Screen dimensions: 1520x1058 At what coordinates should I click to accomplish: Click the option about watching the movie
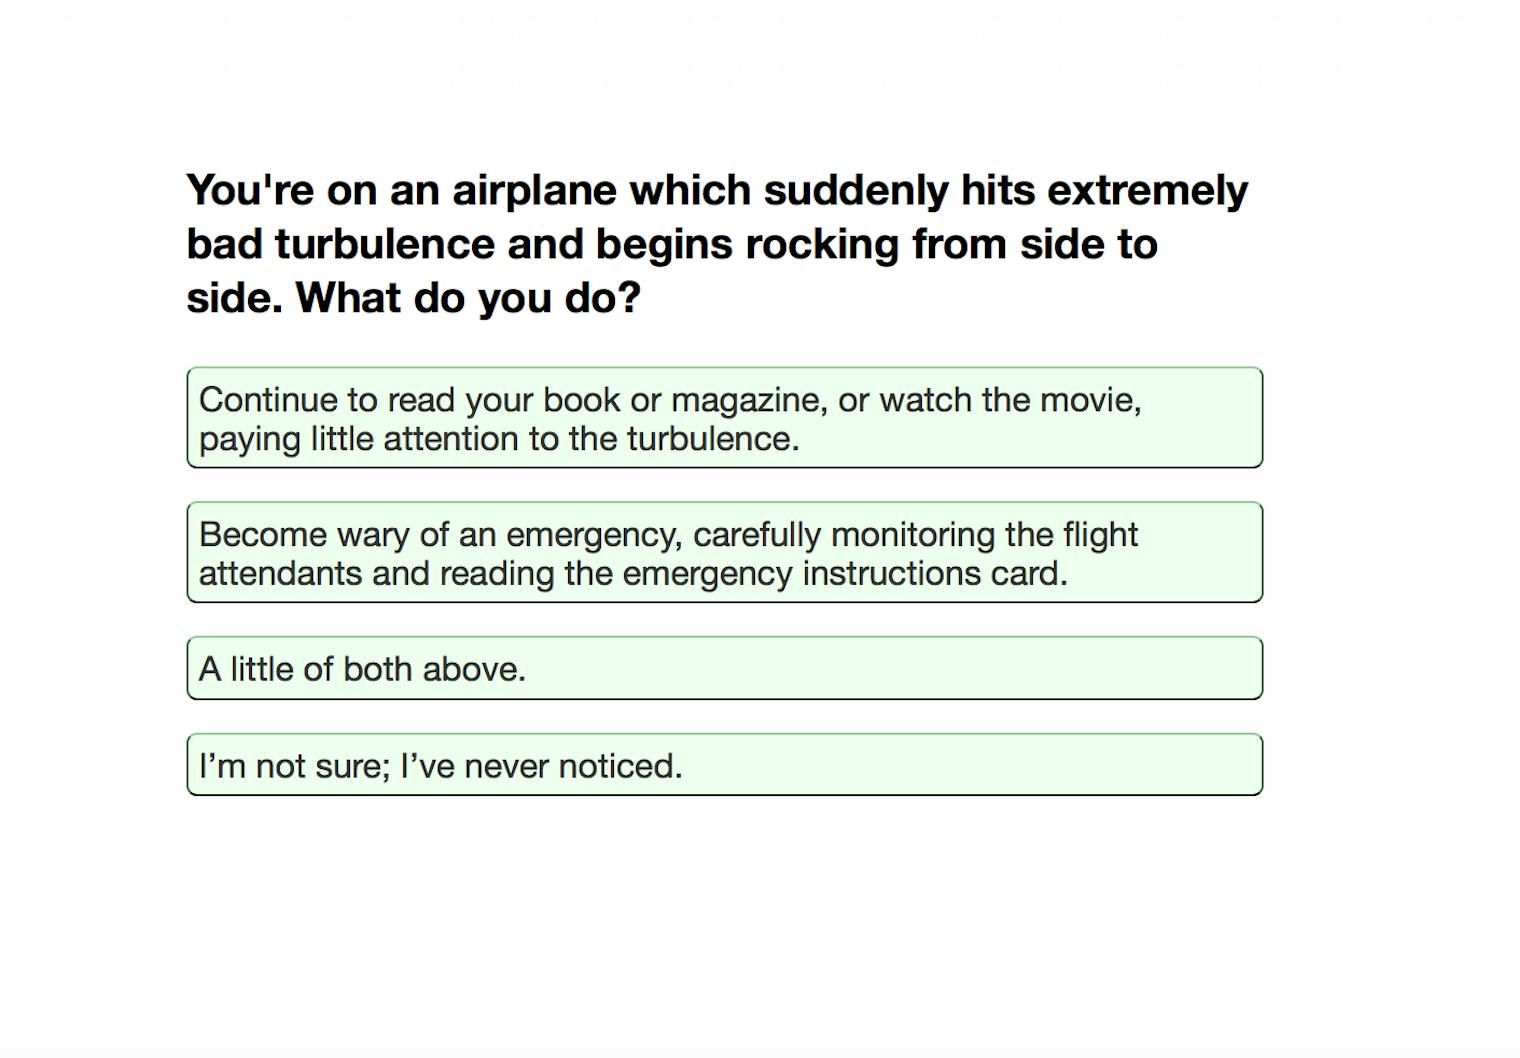[724, 416]
